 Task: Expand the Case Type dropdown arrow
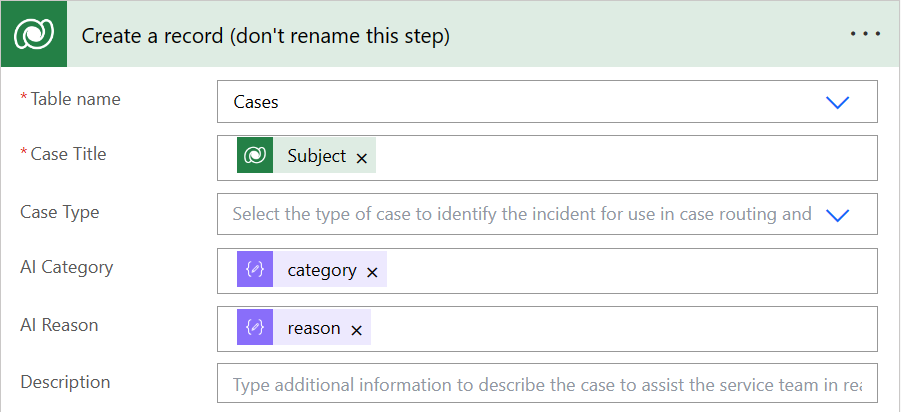pos(837,215)
